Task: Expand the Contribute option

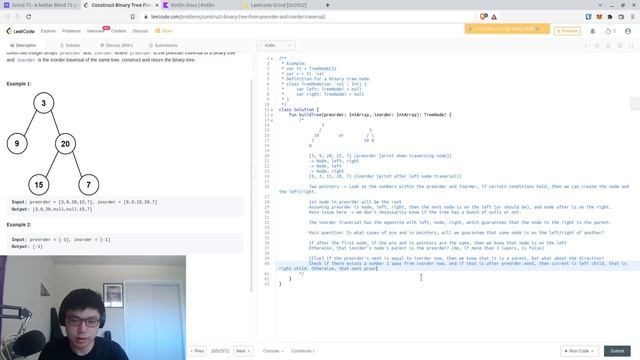Action: (x=303, y=351)
